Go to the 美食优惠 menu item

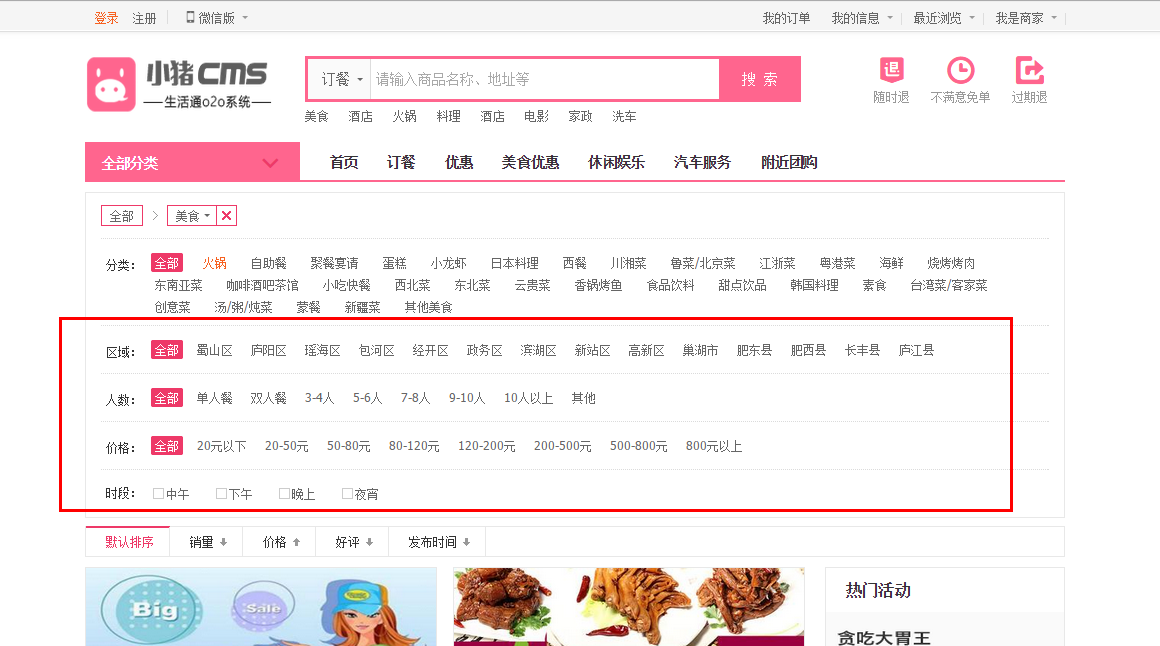(x=529, y=162)
